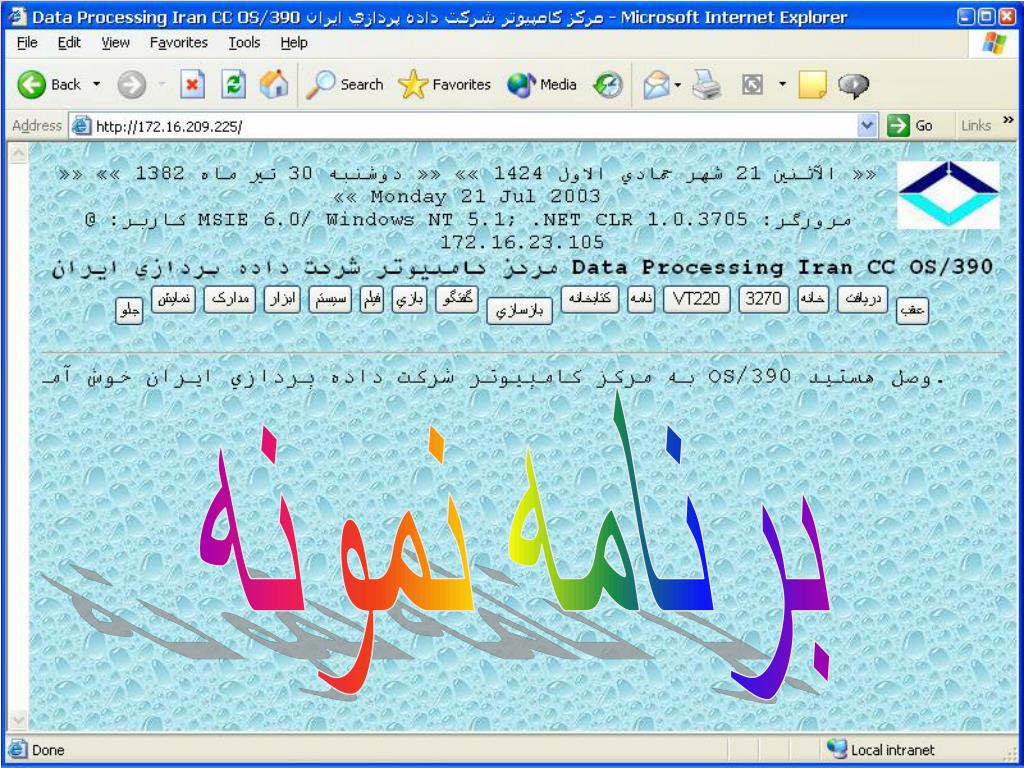Click the 3270 page button

763,299
